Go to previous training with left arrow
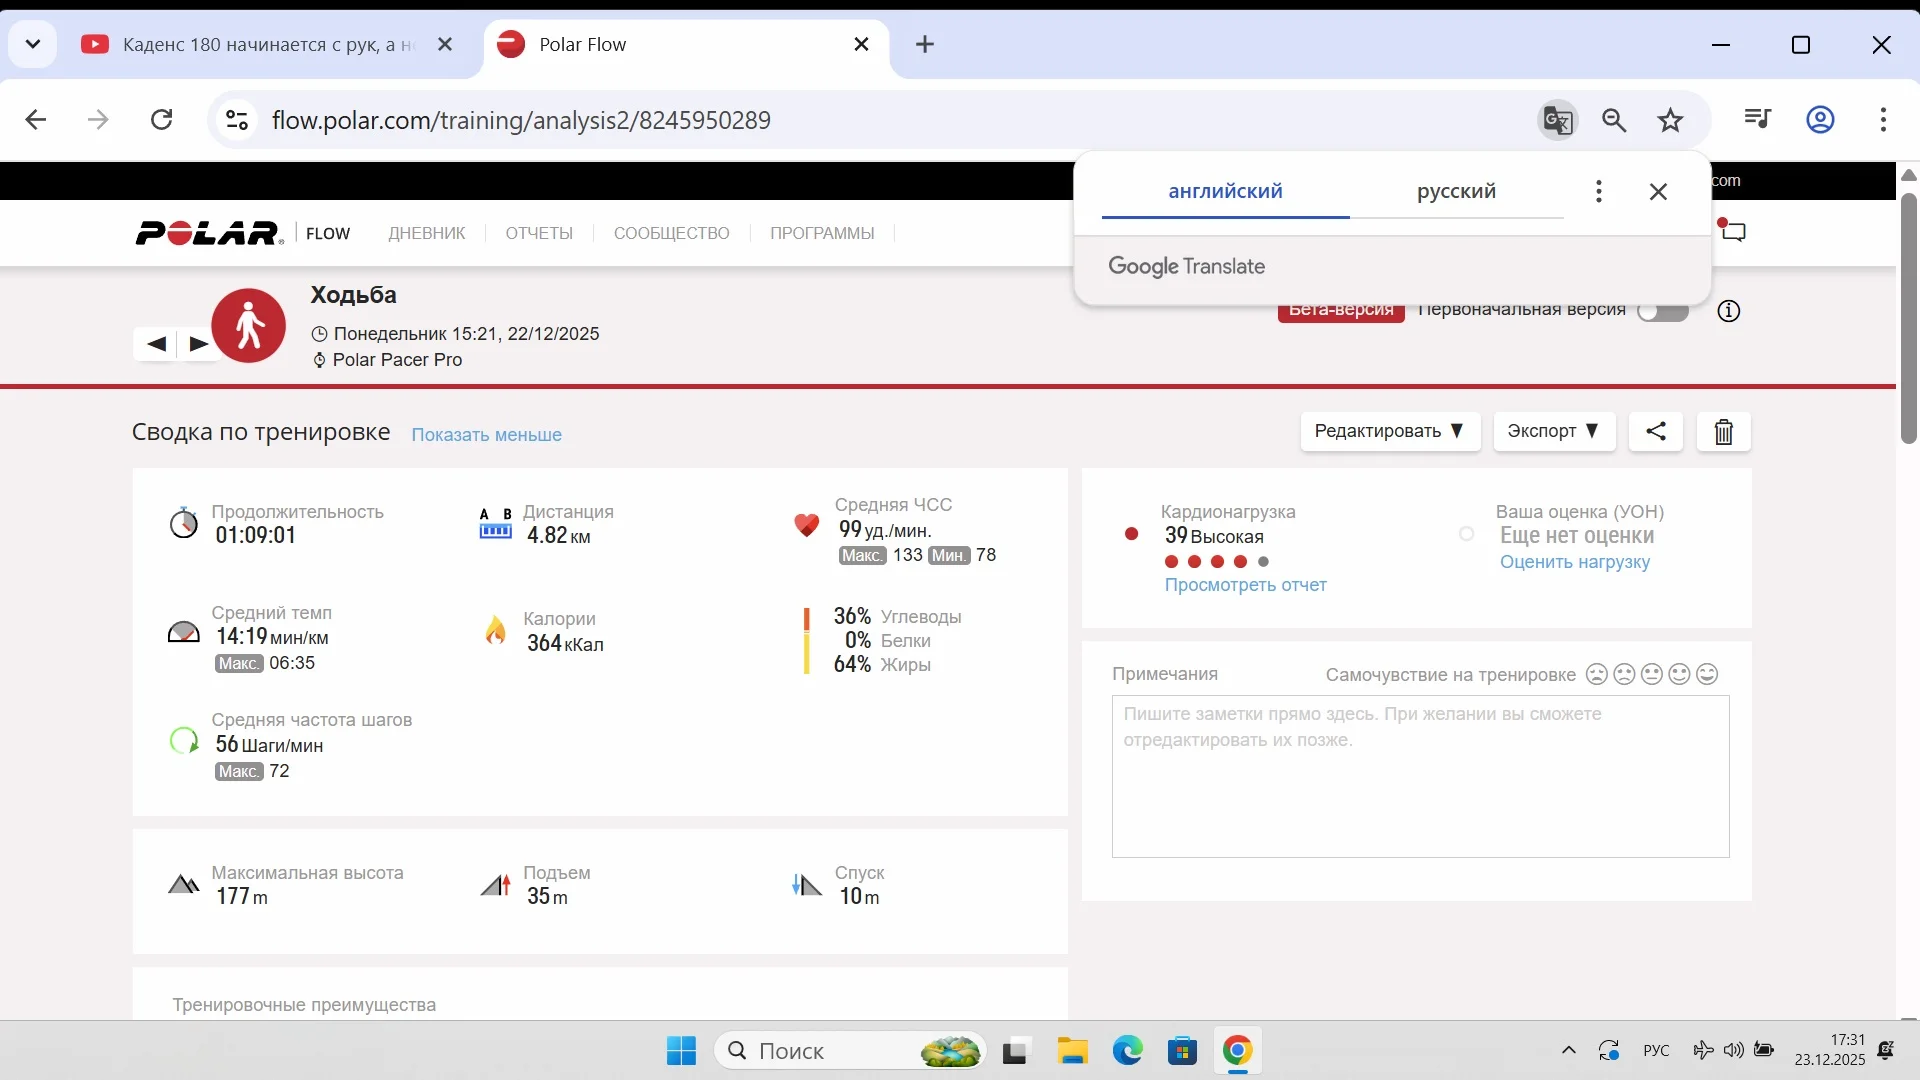 [x=156, y=344]
